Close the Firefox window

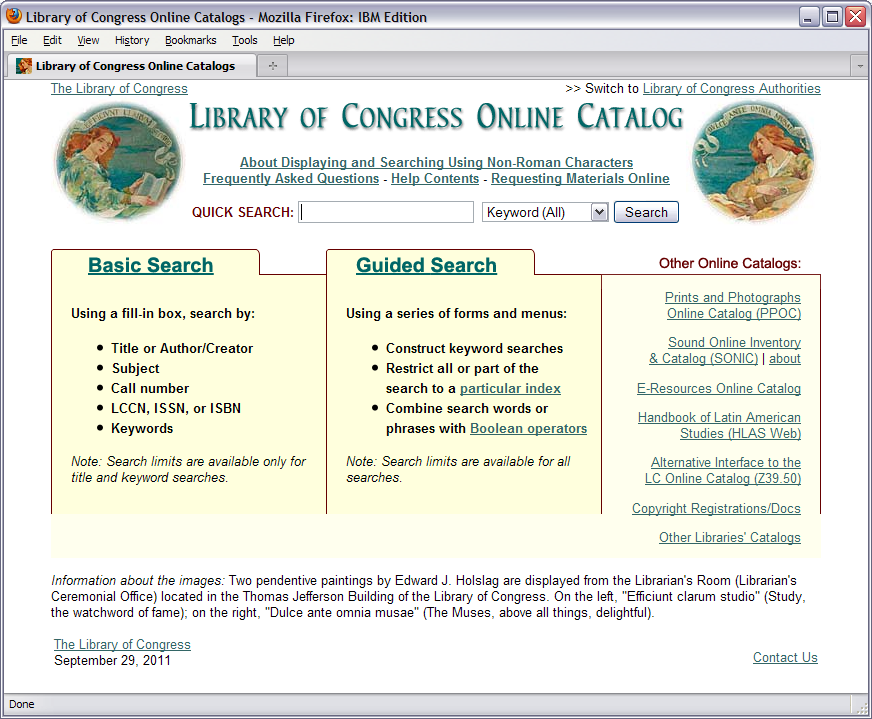(x=855, y=17)
